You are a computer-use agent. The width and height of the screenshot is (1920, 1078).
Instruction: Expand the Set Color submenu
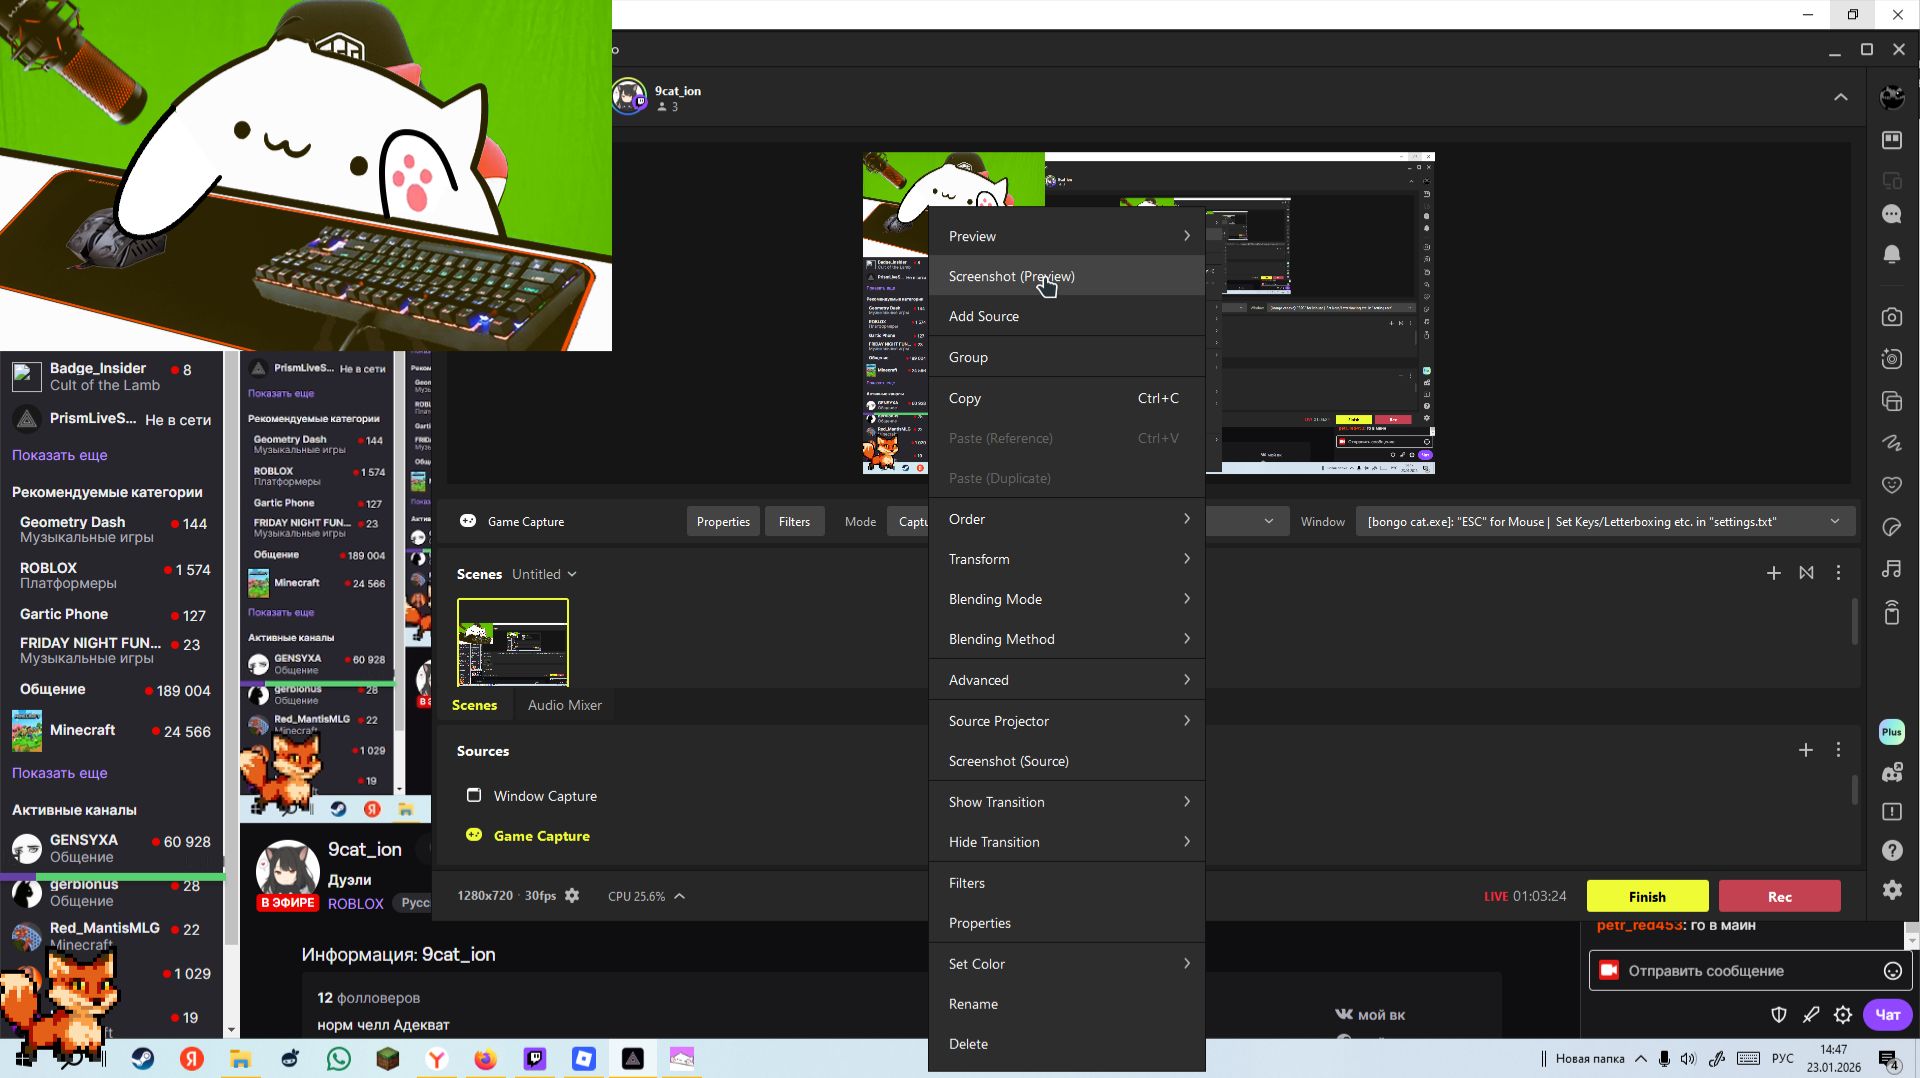pos(1067,964)
